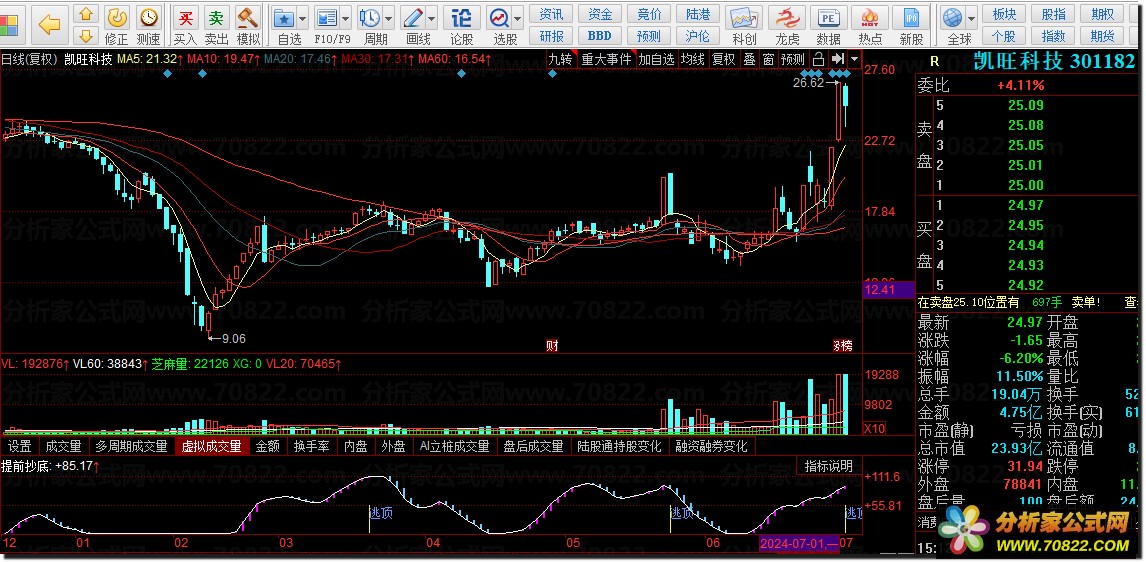
Task: Toggle 重大事件 event markers
Action: pyautogui.click(x=606, y=59)
